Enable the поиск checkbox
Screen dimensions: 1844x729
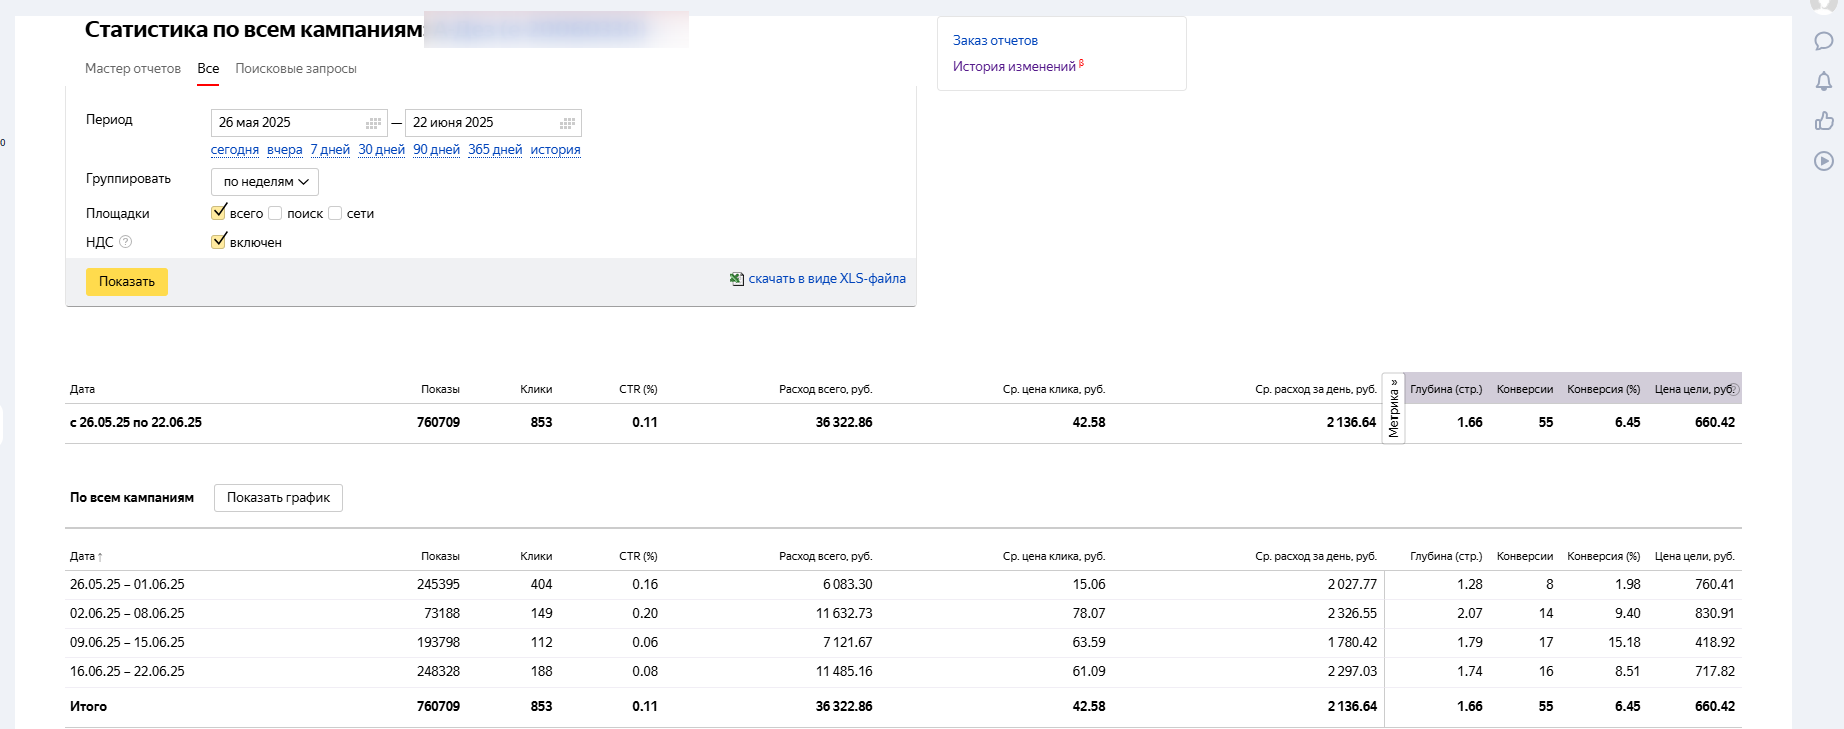275,213
